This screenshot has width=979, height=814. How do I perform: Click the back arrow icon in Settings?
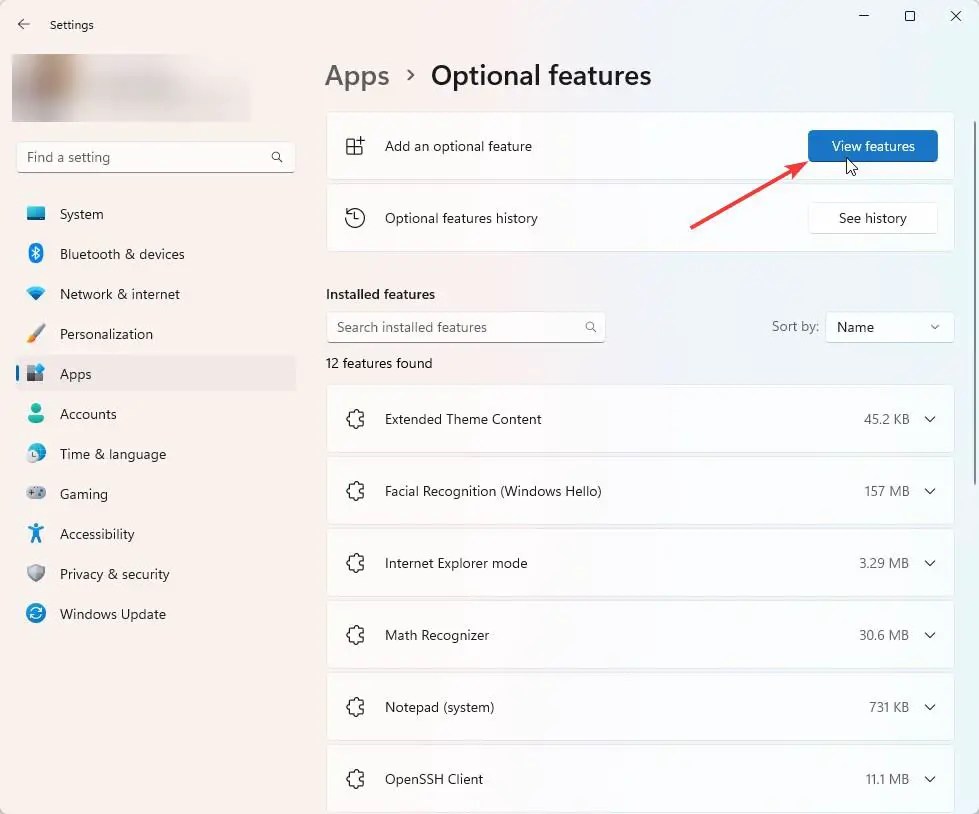tap(24, 24)
